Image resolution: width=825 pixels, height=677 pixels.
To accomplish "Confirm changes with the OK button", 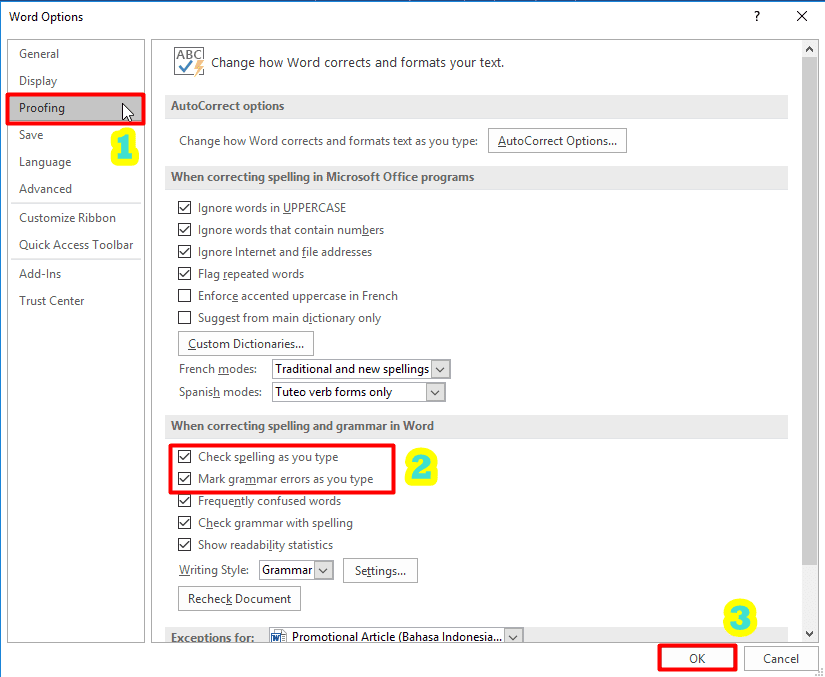I will (697, 659).
